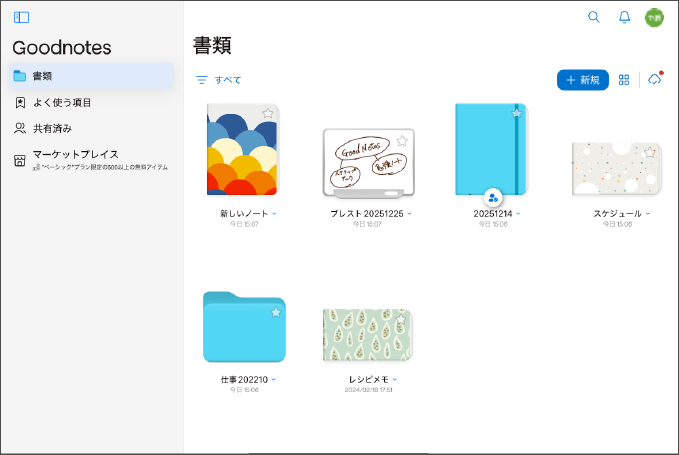
Task: Click the shared-people badge on 20251214
Action: pyautogui.click(x=493, y=198)
